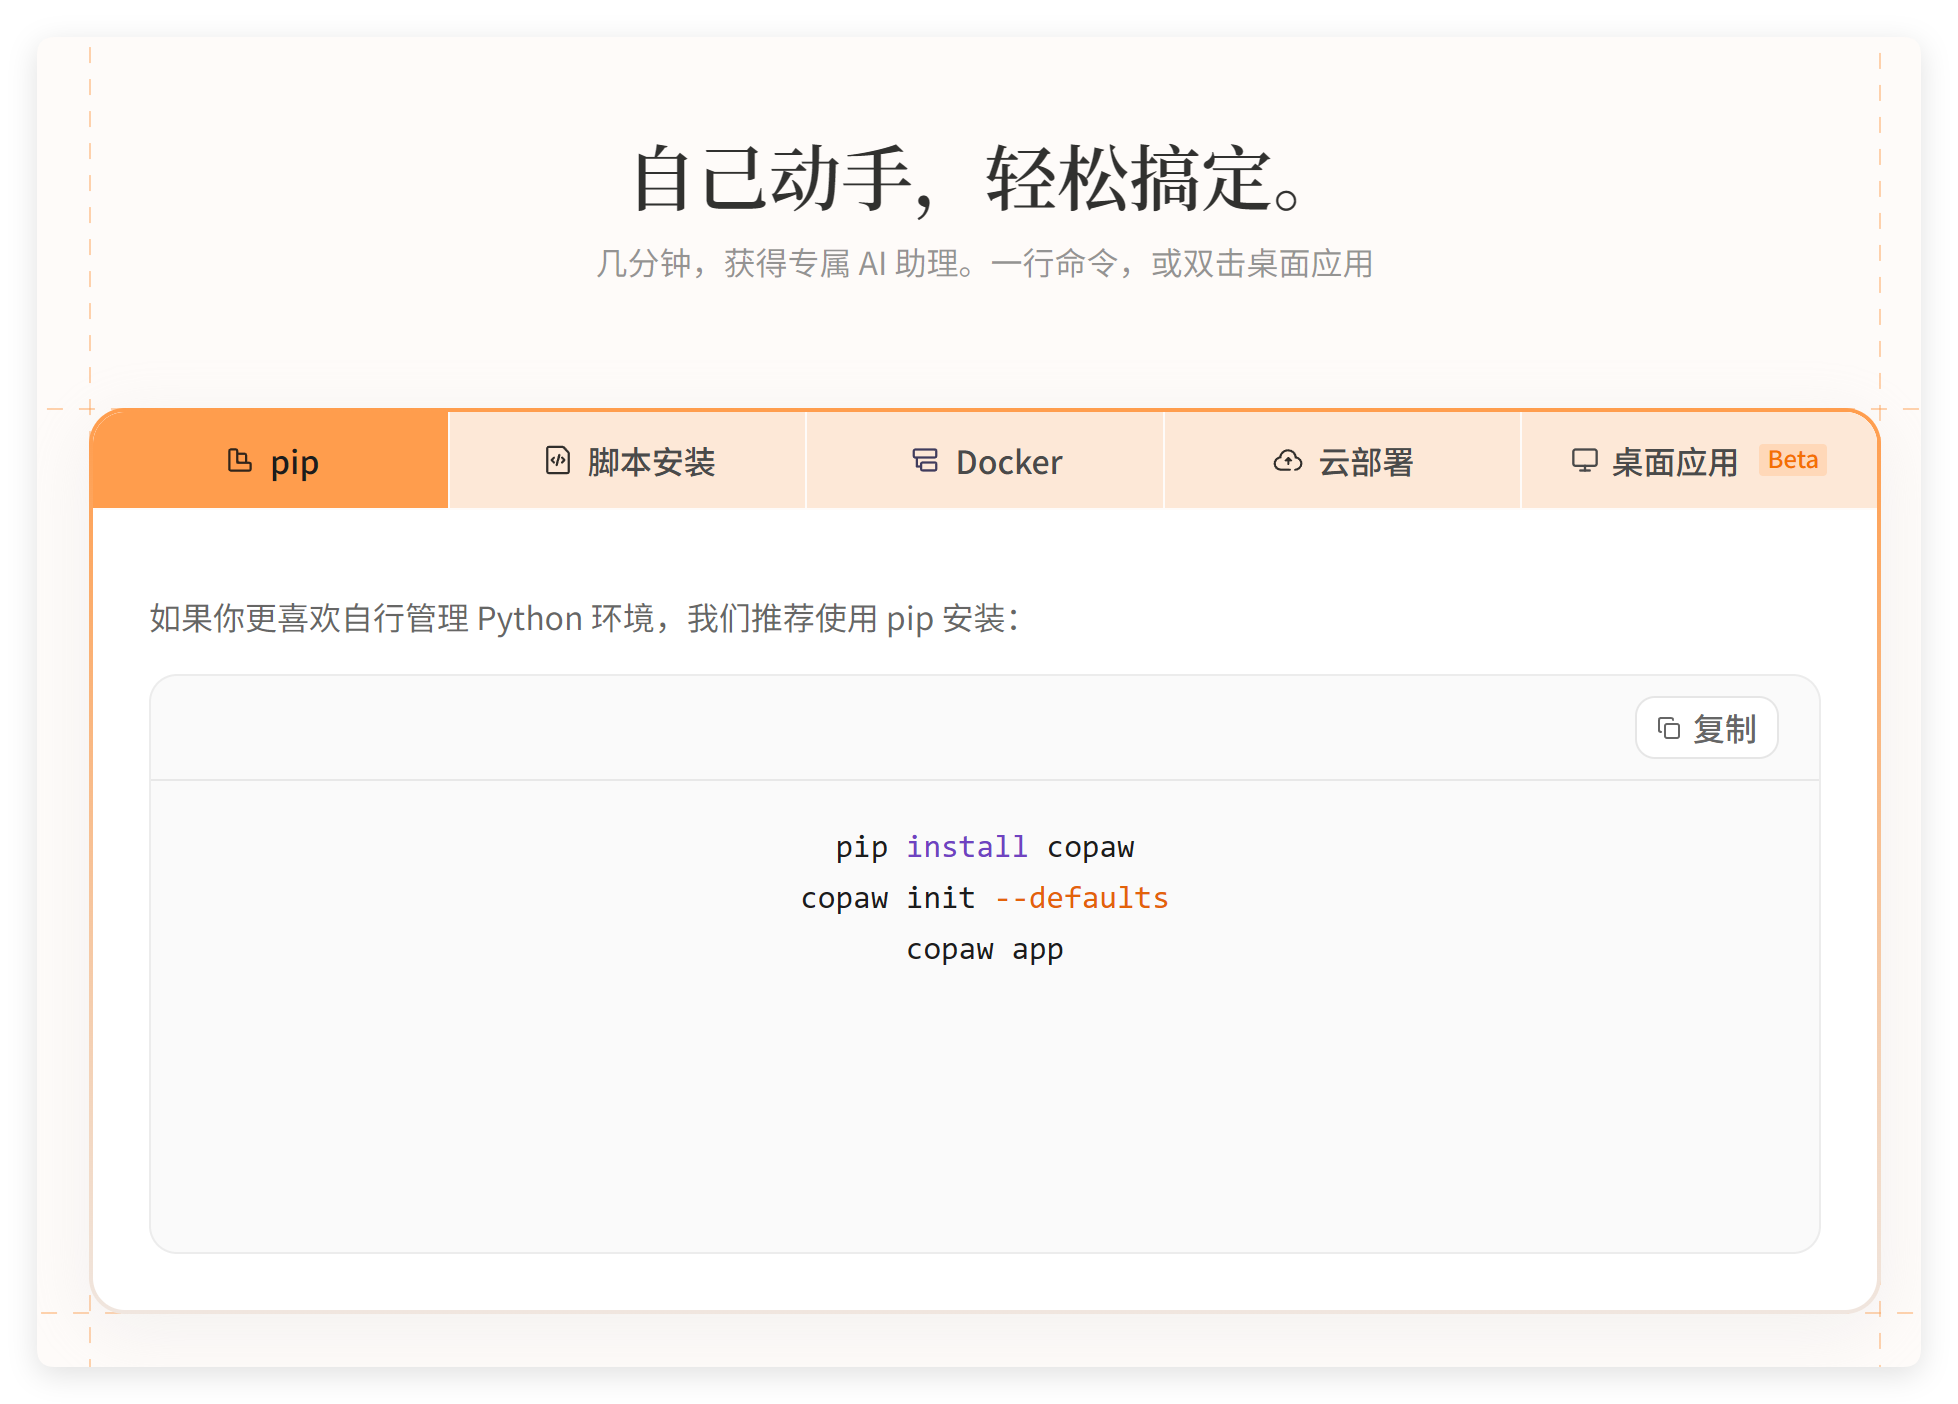This screenshot has height=1404, width=1958.
Task: Open the 桌面应用 tab
Action: 1674,463
